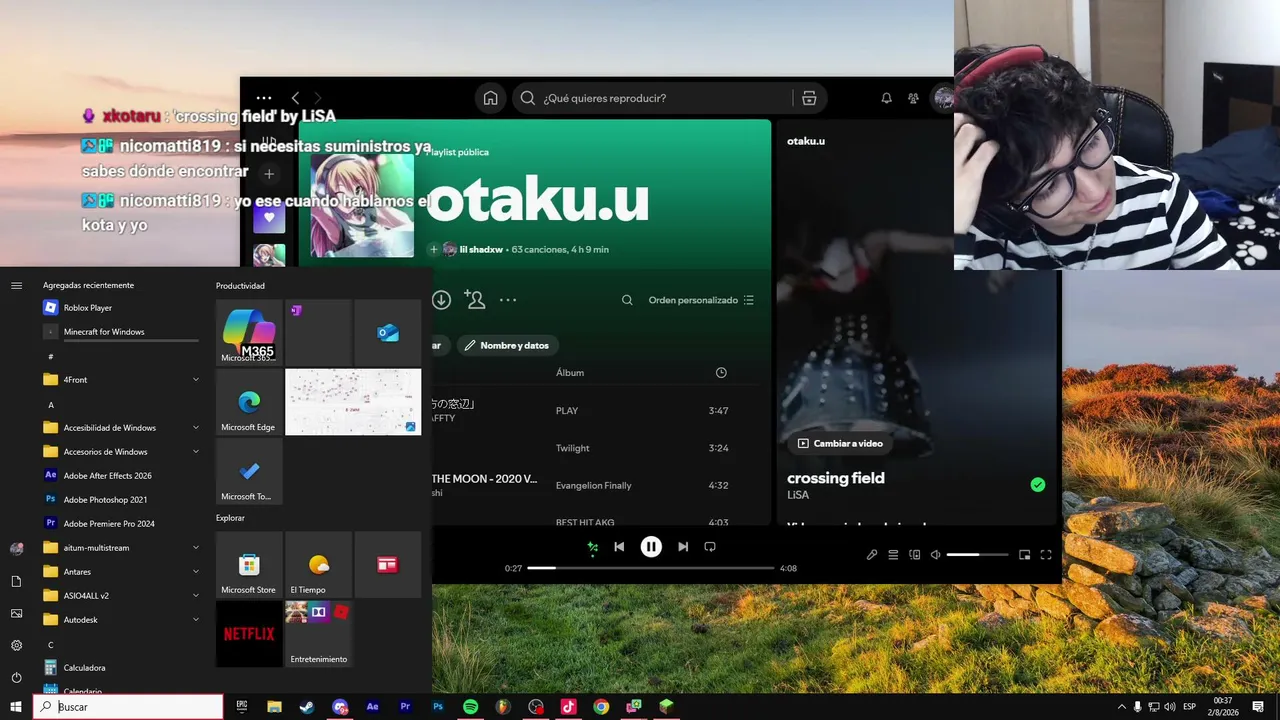1280x720 pixels.
Task: Open lil shadxw profile link
Action: click(480, 250)
